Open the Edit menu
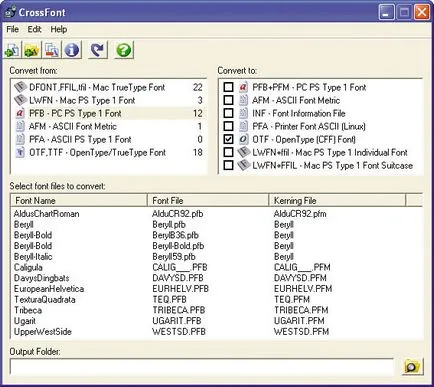This screenshot has width=434, height=387. (34, 29)
